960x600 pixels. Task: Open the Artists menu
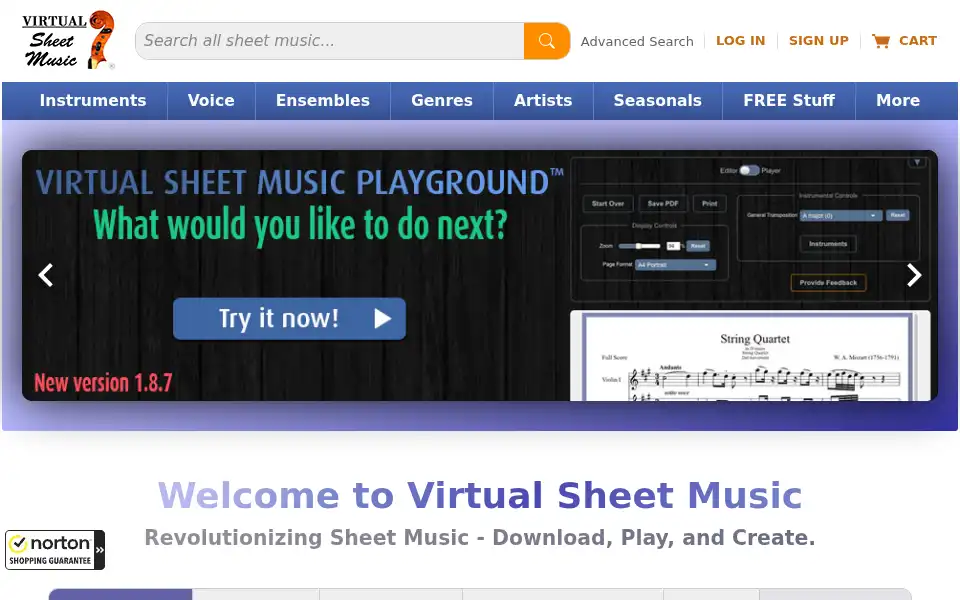(x=543, y=100)
